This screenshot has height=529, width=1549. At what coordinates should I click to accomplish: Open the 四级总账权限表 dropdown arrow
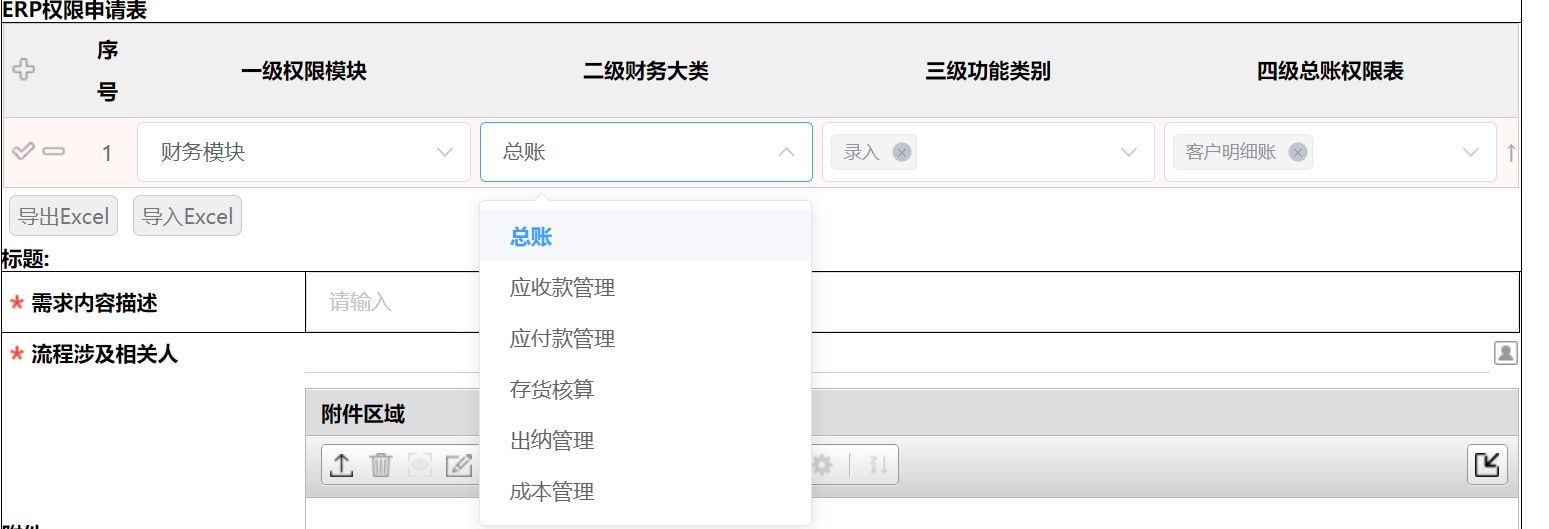click(x=1471, y=152)
